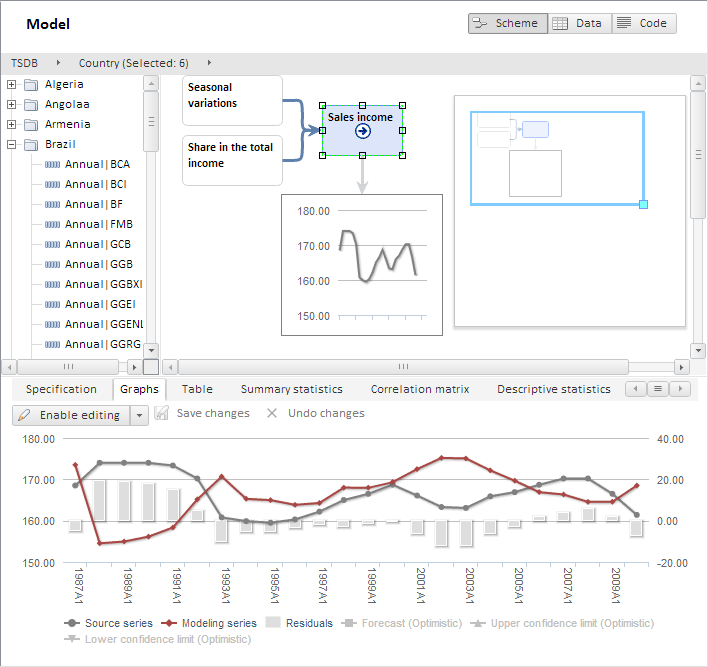This screenshot has width=708, height=667.
Task: Expand the Algeria folder
Action: click(x=11, y=84)
